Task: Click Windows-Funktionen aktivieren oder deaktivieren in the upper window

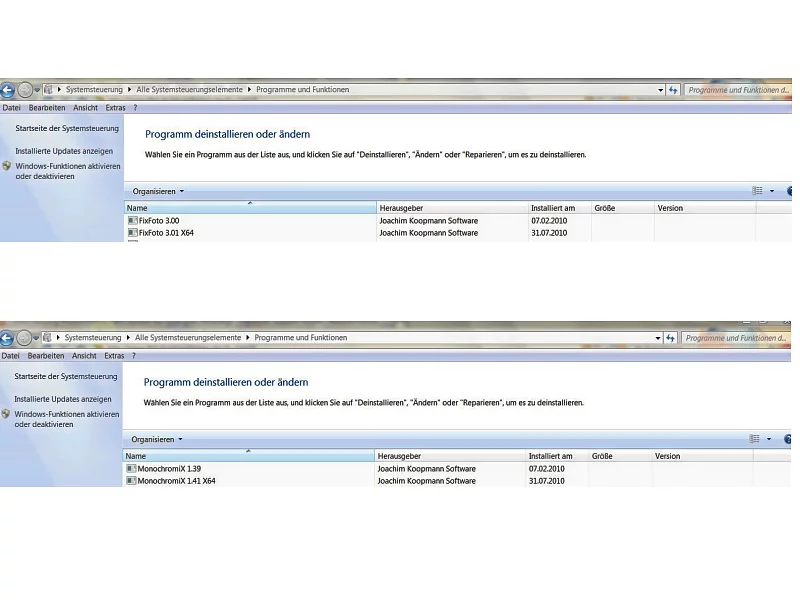Action: point(68,171)
